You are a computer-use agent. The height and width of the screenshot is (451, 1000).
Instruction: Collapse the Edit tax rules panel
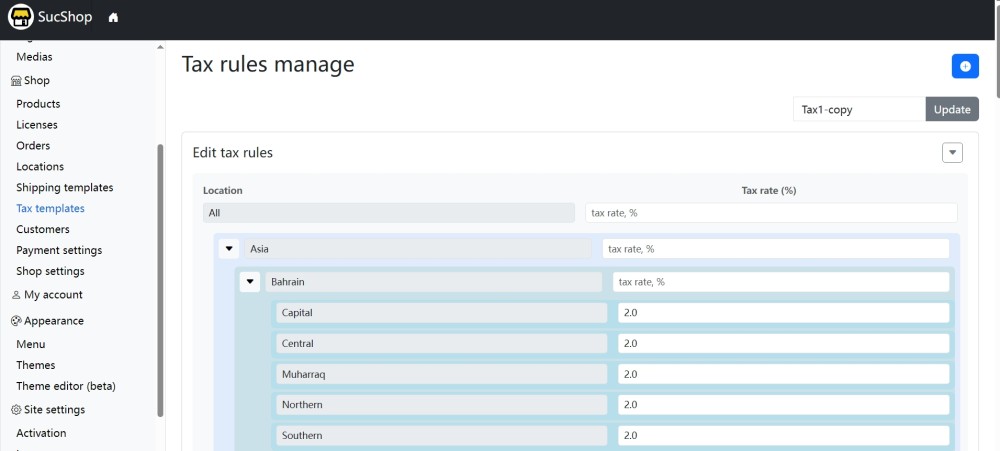(x=953, y=153)
